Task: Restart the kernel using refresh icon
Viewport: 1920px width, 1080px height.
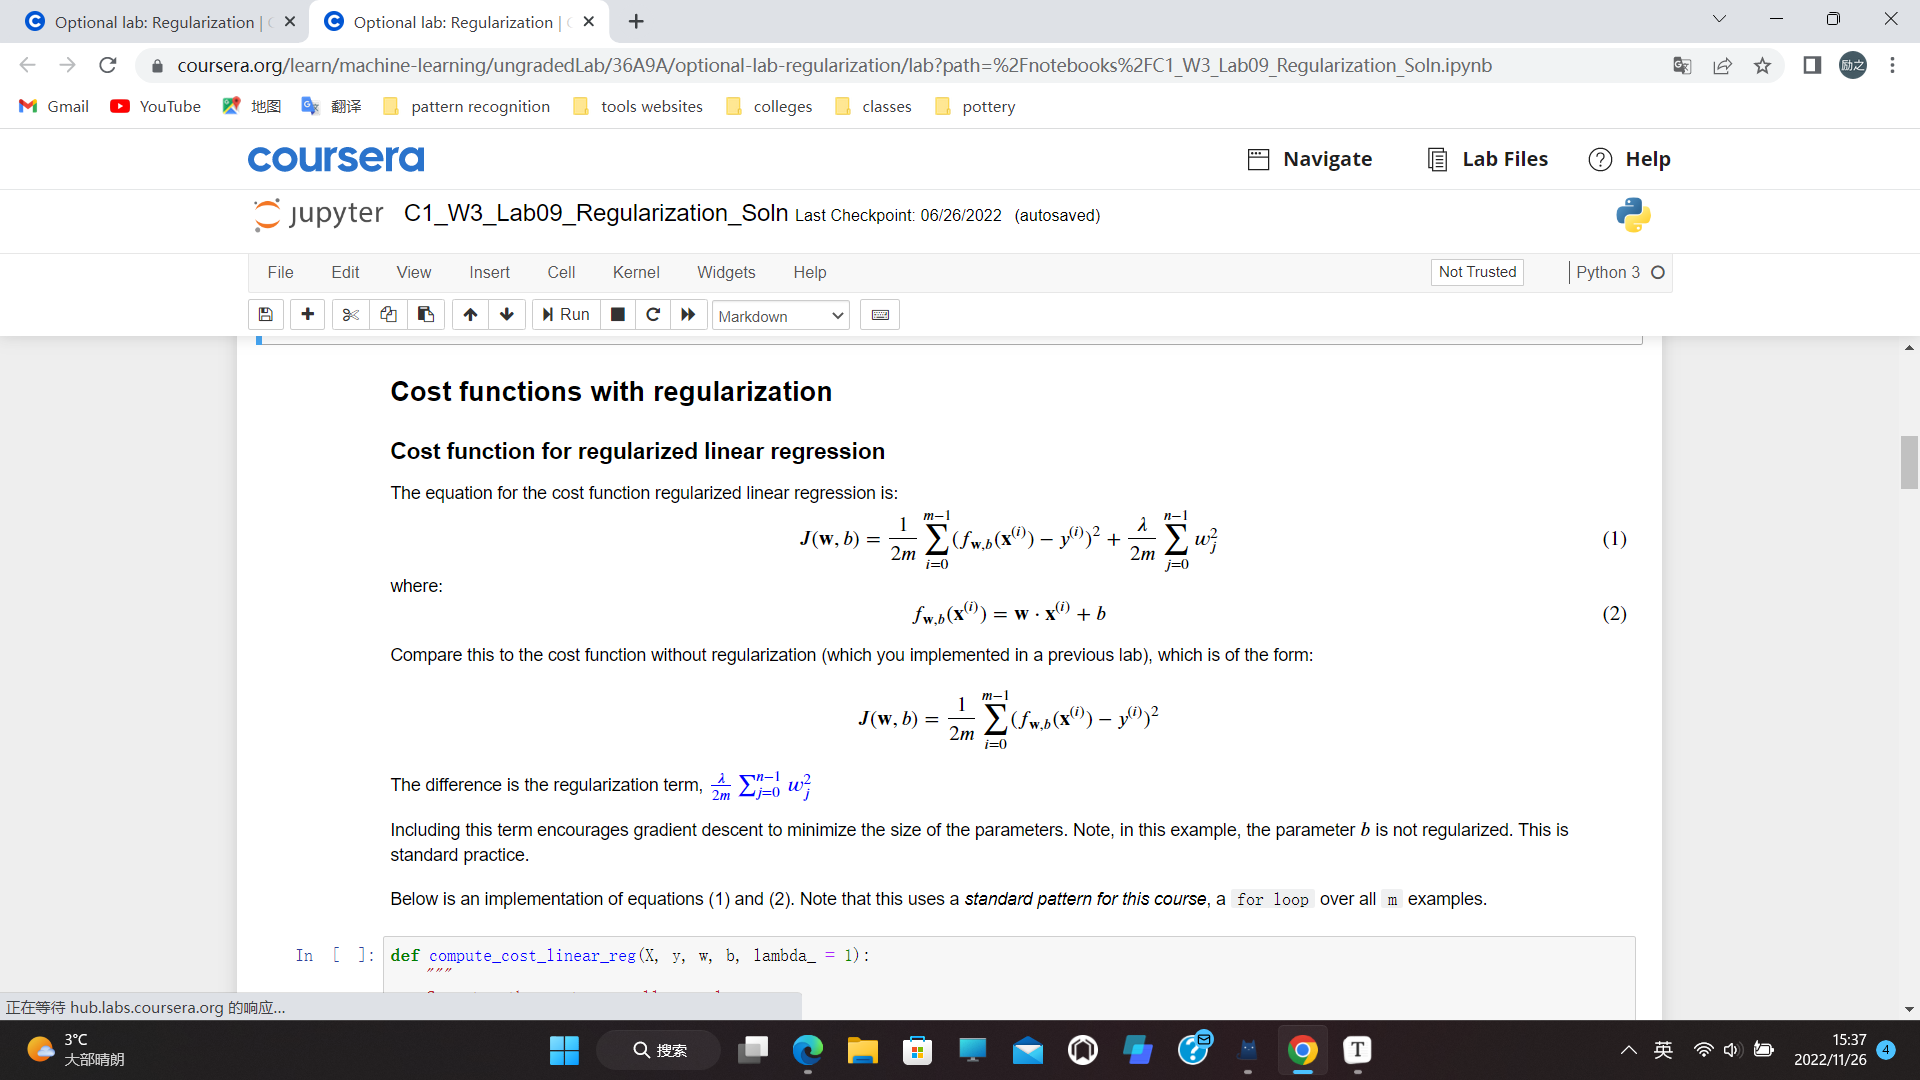Action: point(653,314)
